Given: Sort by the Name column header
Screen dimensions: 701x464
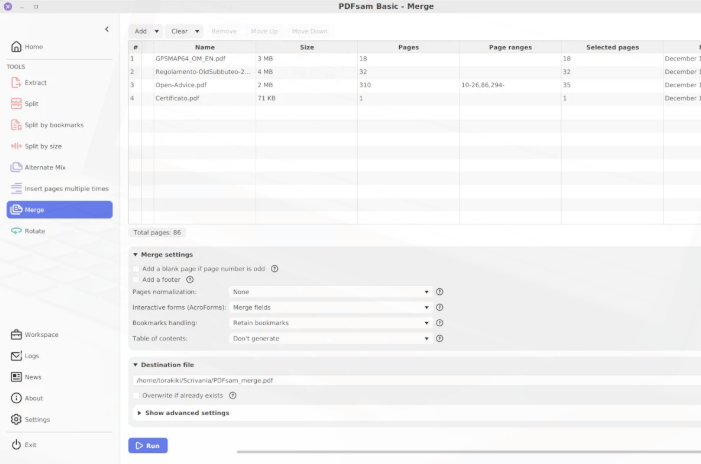Looking at the screenshot, I should tap(205, 47).
